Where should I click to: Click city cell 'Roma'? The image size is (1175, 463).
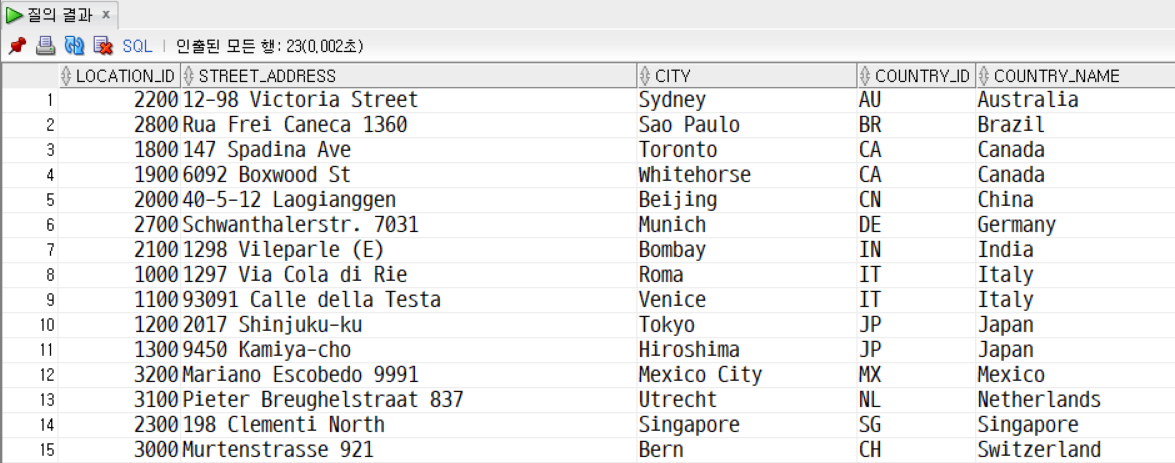tap(746, 275)
